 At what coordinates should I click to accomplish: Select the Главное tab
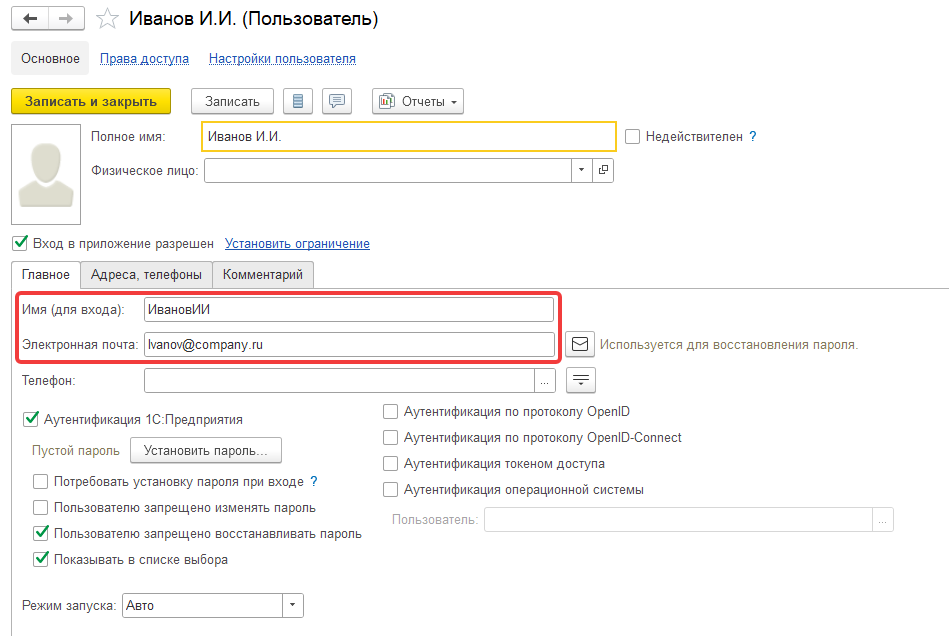(45, 275)
